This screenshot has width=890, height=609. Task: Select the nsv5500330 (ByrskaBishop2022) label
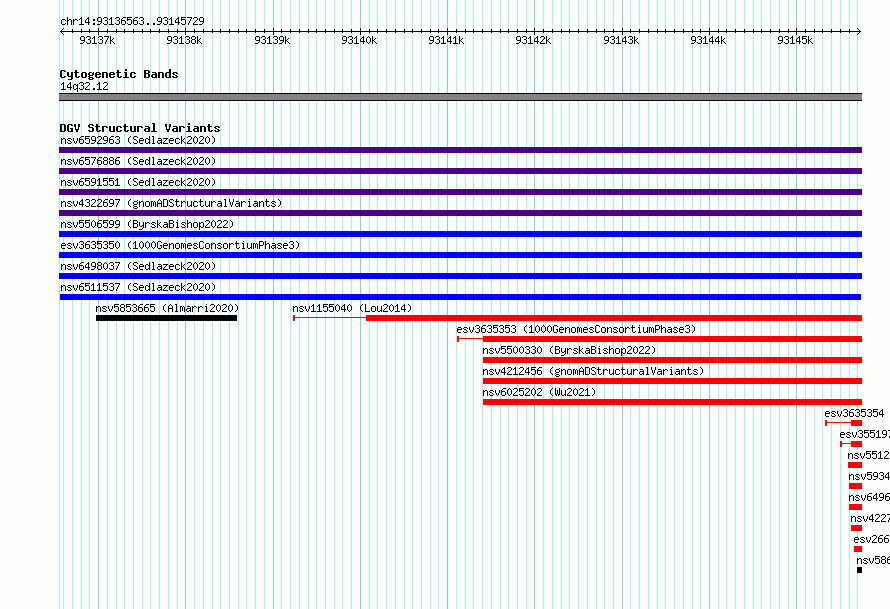pyautogui.click(x=569, y=350)
